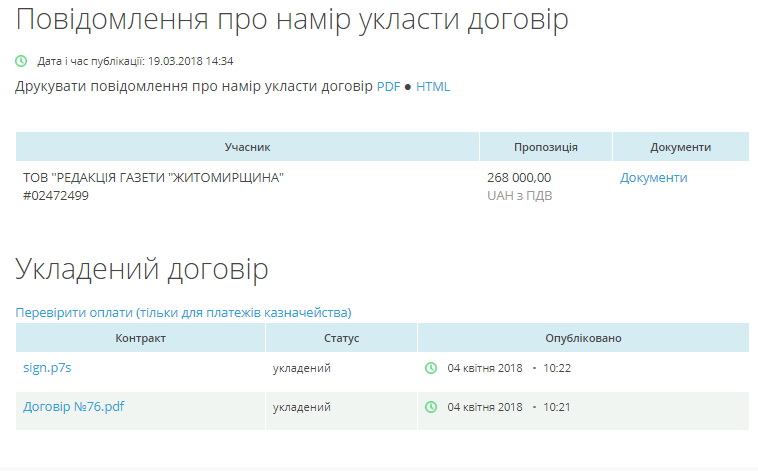Screen dimensions: 758x471
Task: Click the Статус column header
Action: [341, 338]
